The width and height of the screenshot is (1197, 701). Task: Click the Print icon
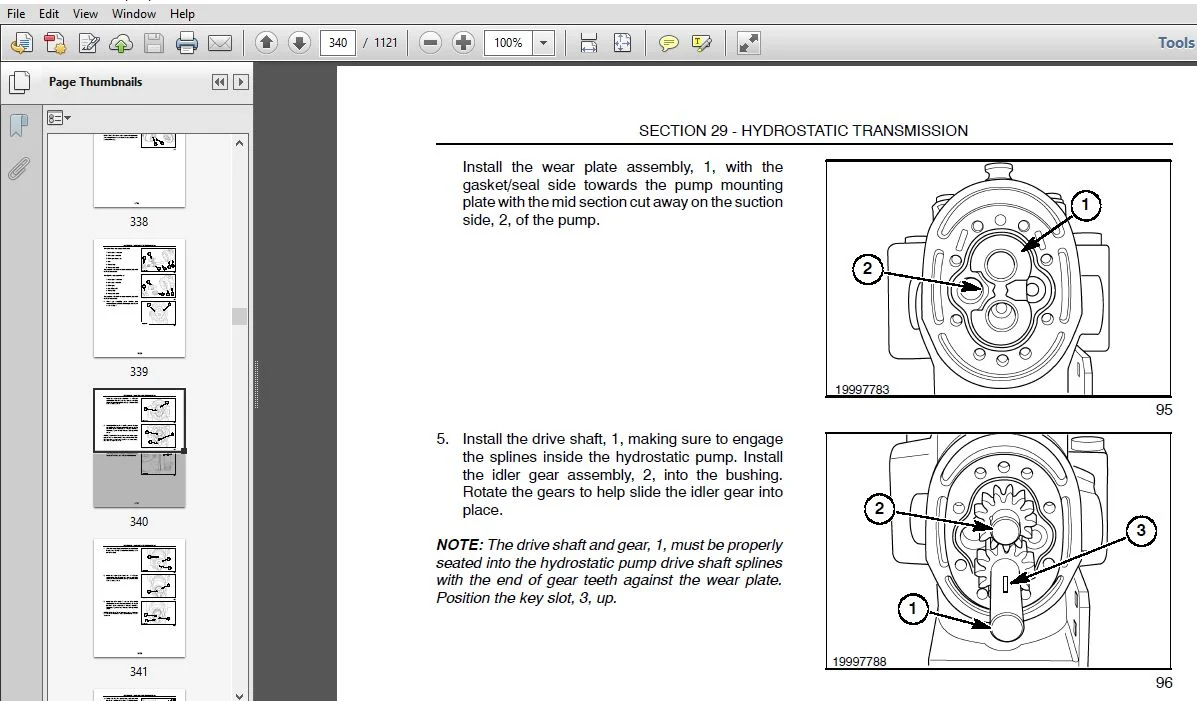coord(186,43)
